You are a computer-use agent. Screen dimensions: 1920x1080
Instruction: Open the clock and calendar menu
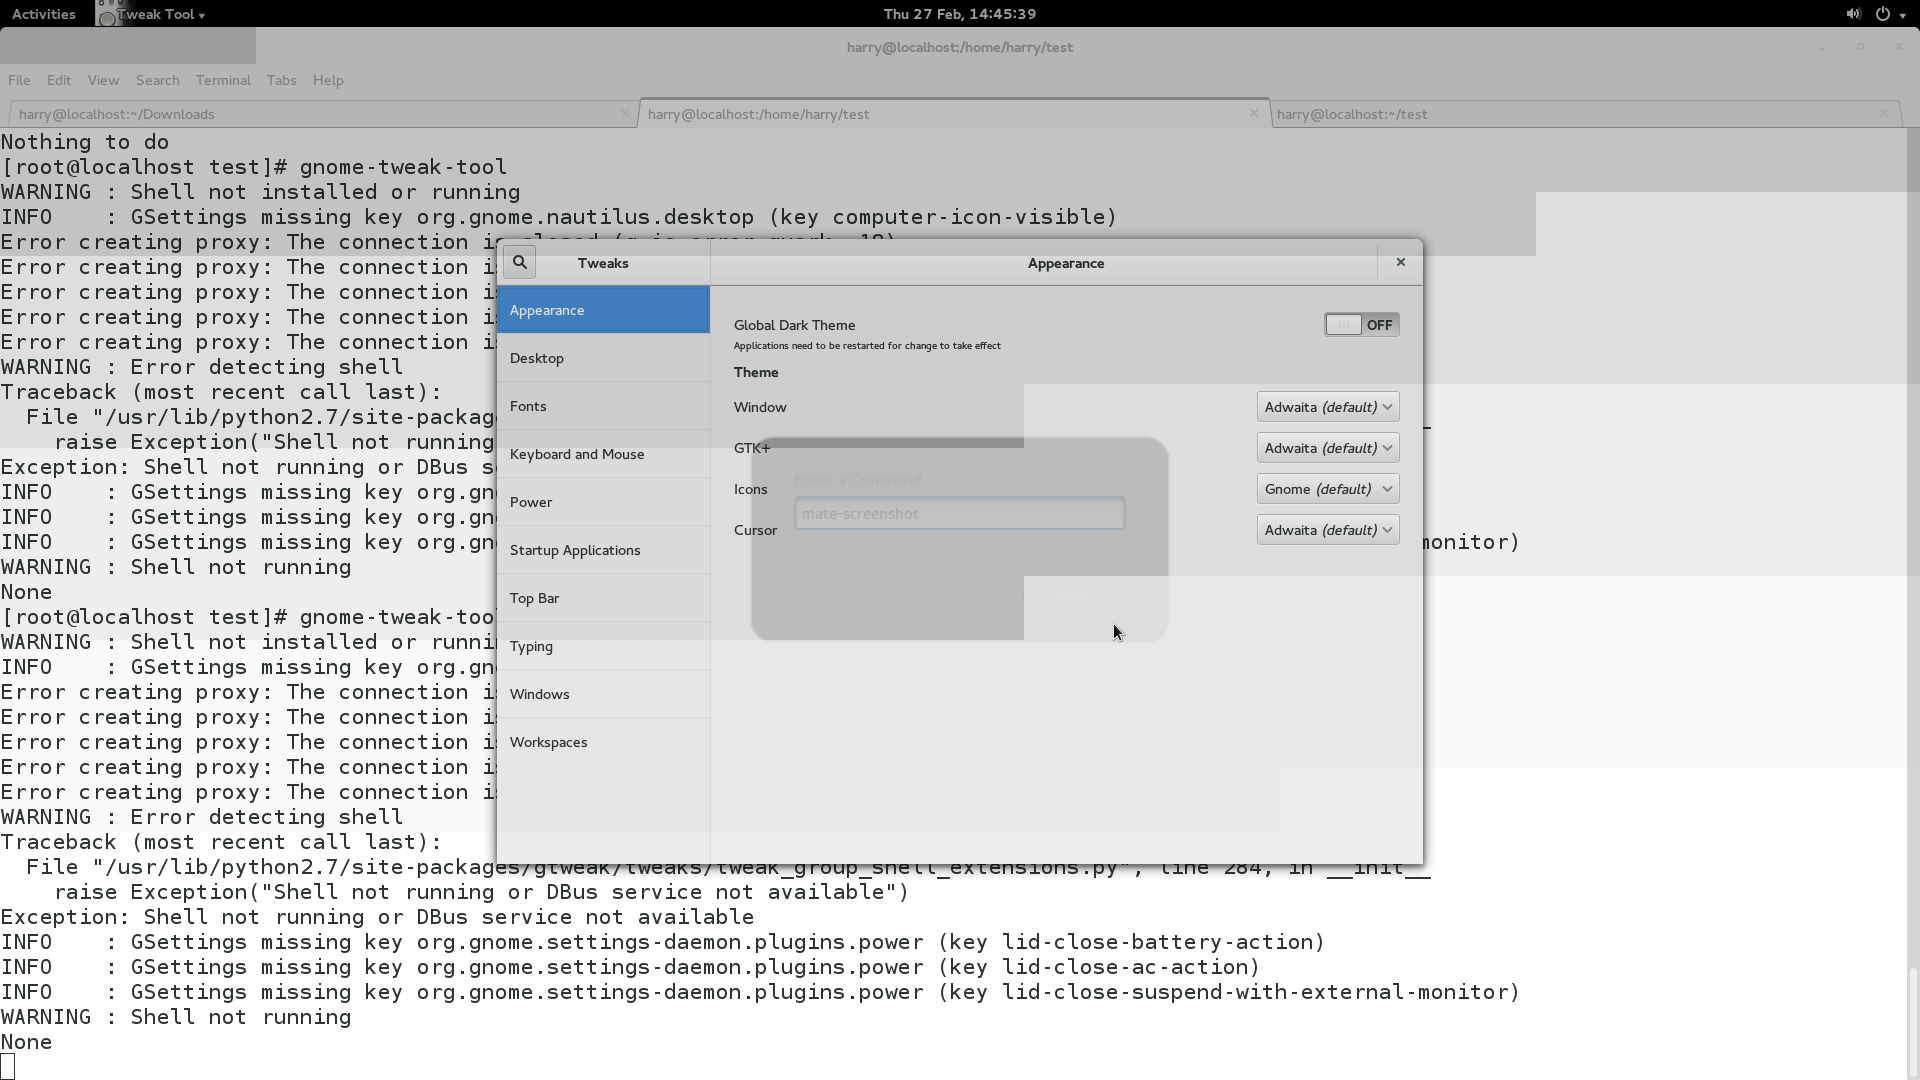(960, 14)
